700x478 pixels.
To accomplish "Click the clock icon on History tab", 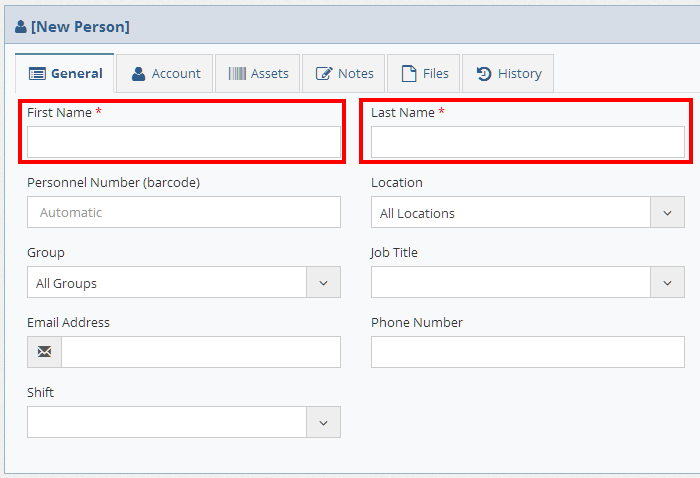I will pyautogui.click(x=484, y=74).
